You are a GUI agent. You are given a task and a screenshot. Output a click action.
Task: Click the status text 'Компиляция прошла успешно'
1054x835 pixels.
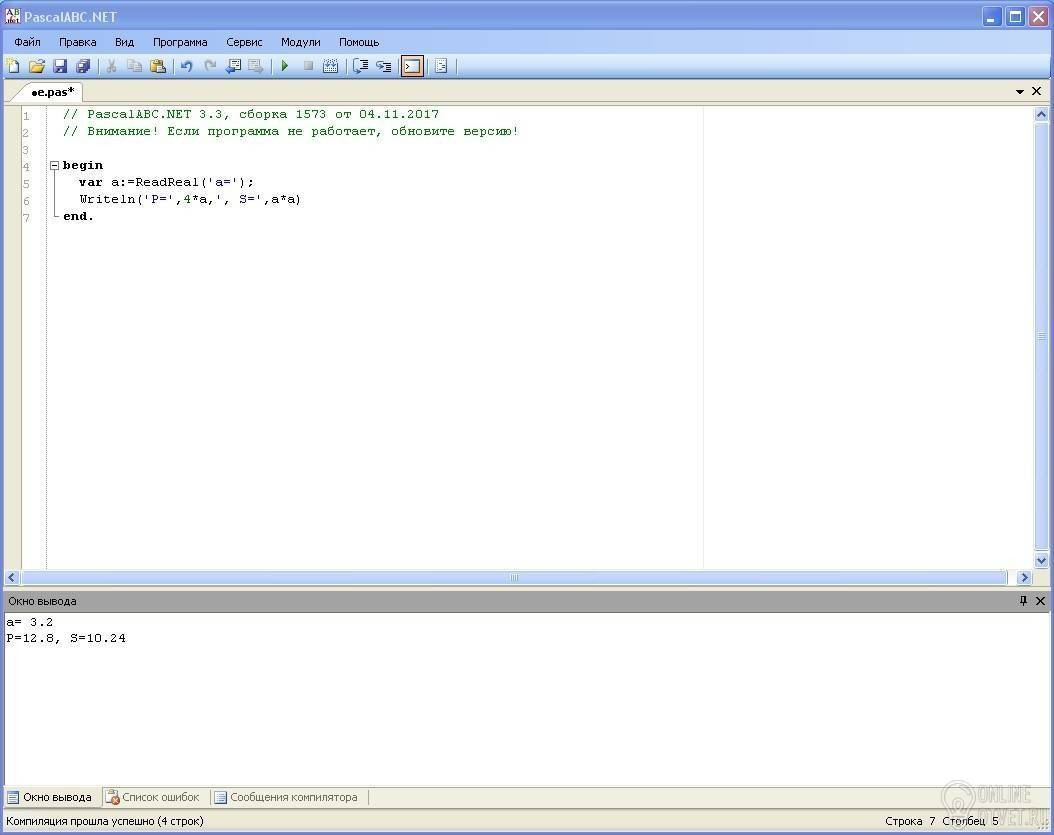[x=80, y=821]
